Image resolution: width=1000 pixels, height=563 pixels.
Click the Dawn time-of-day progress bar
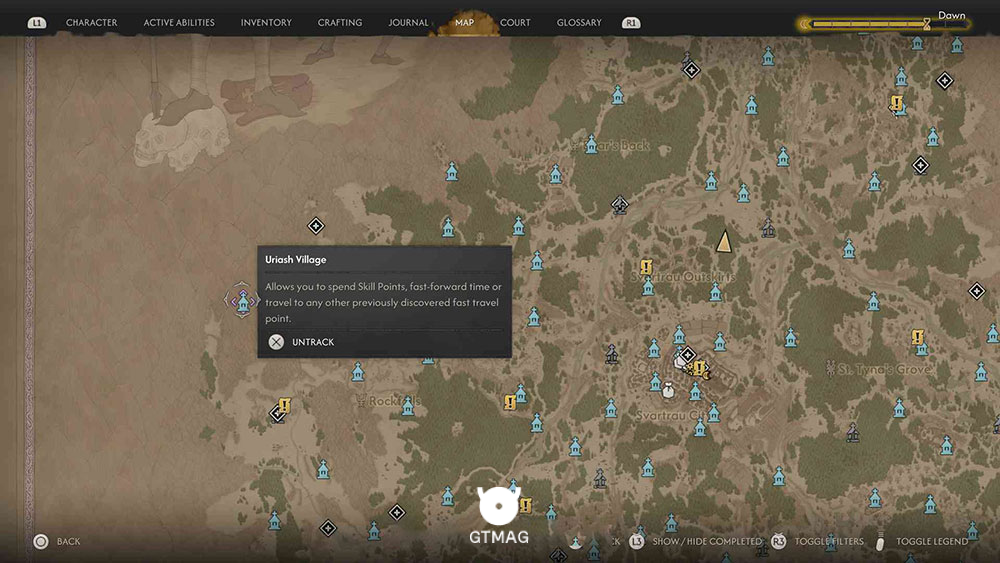pos(883,24)
